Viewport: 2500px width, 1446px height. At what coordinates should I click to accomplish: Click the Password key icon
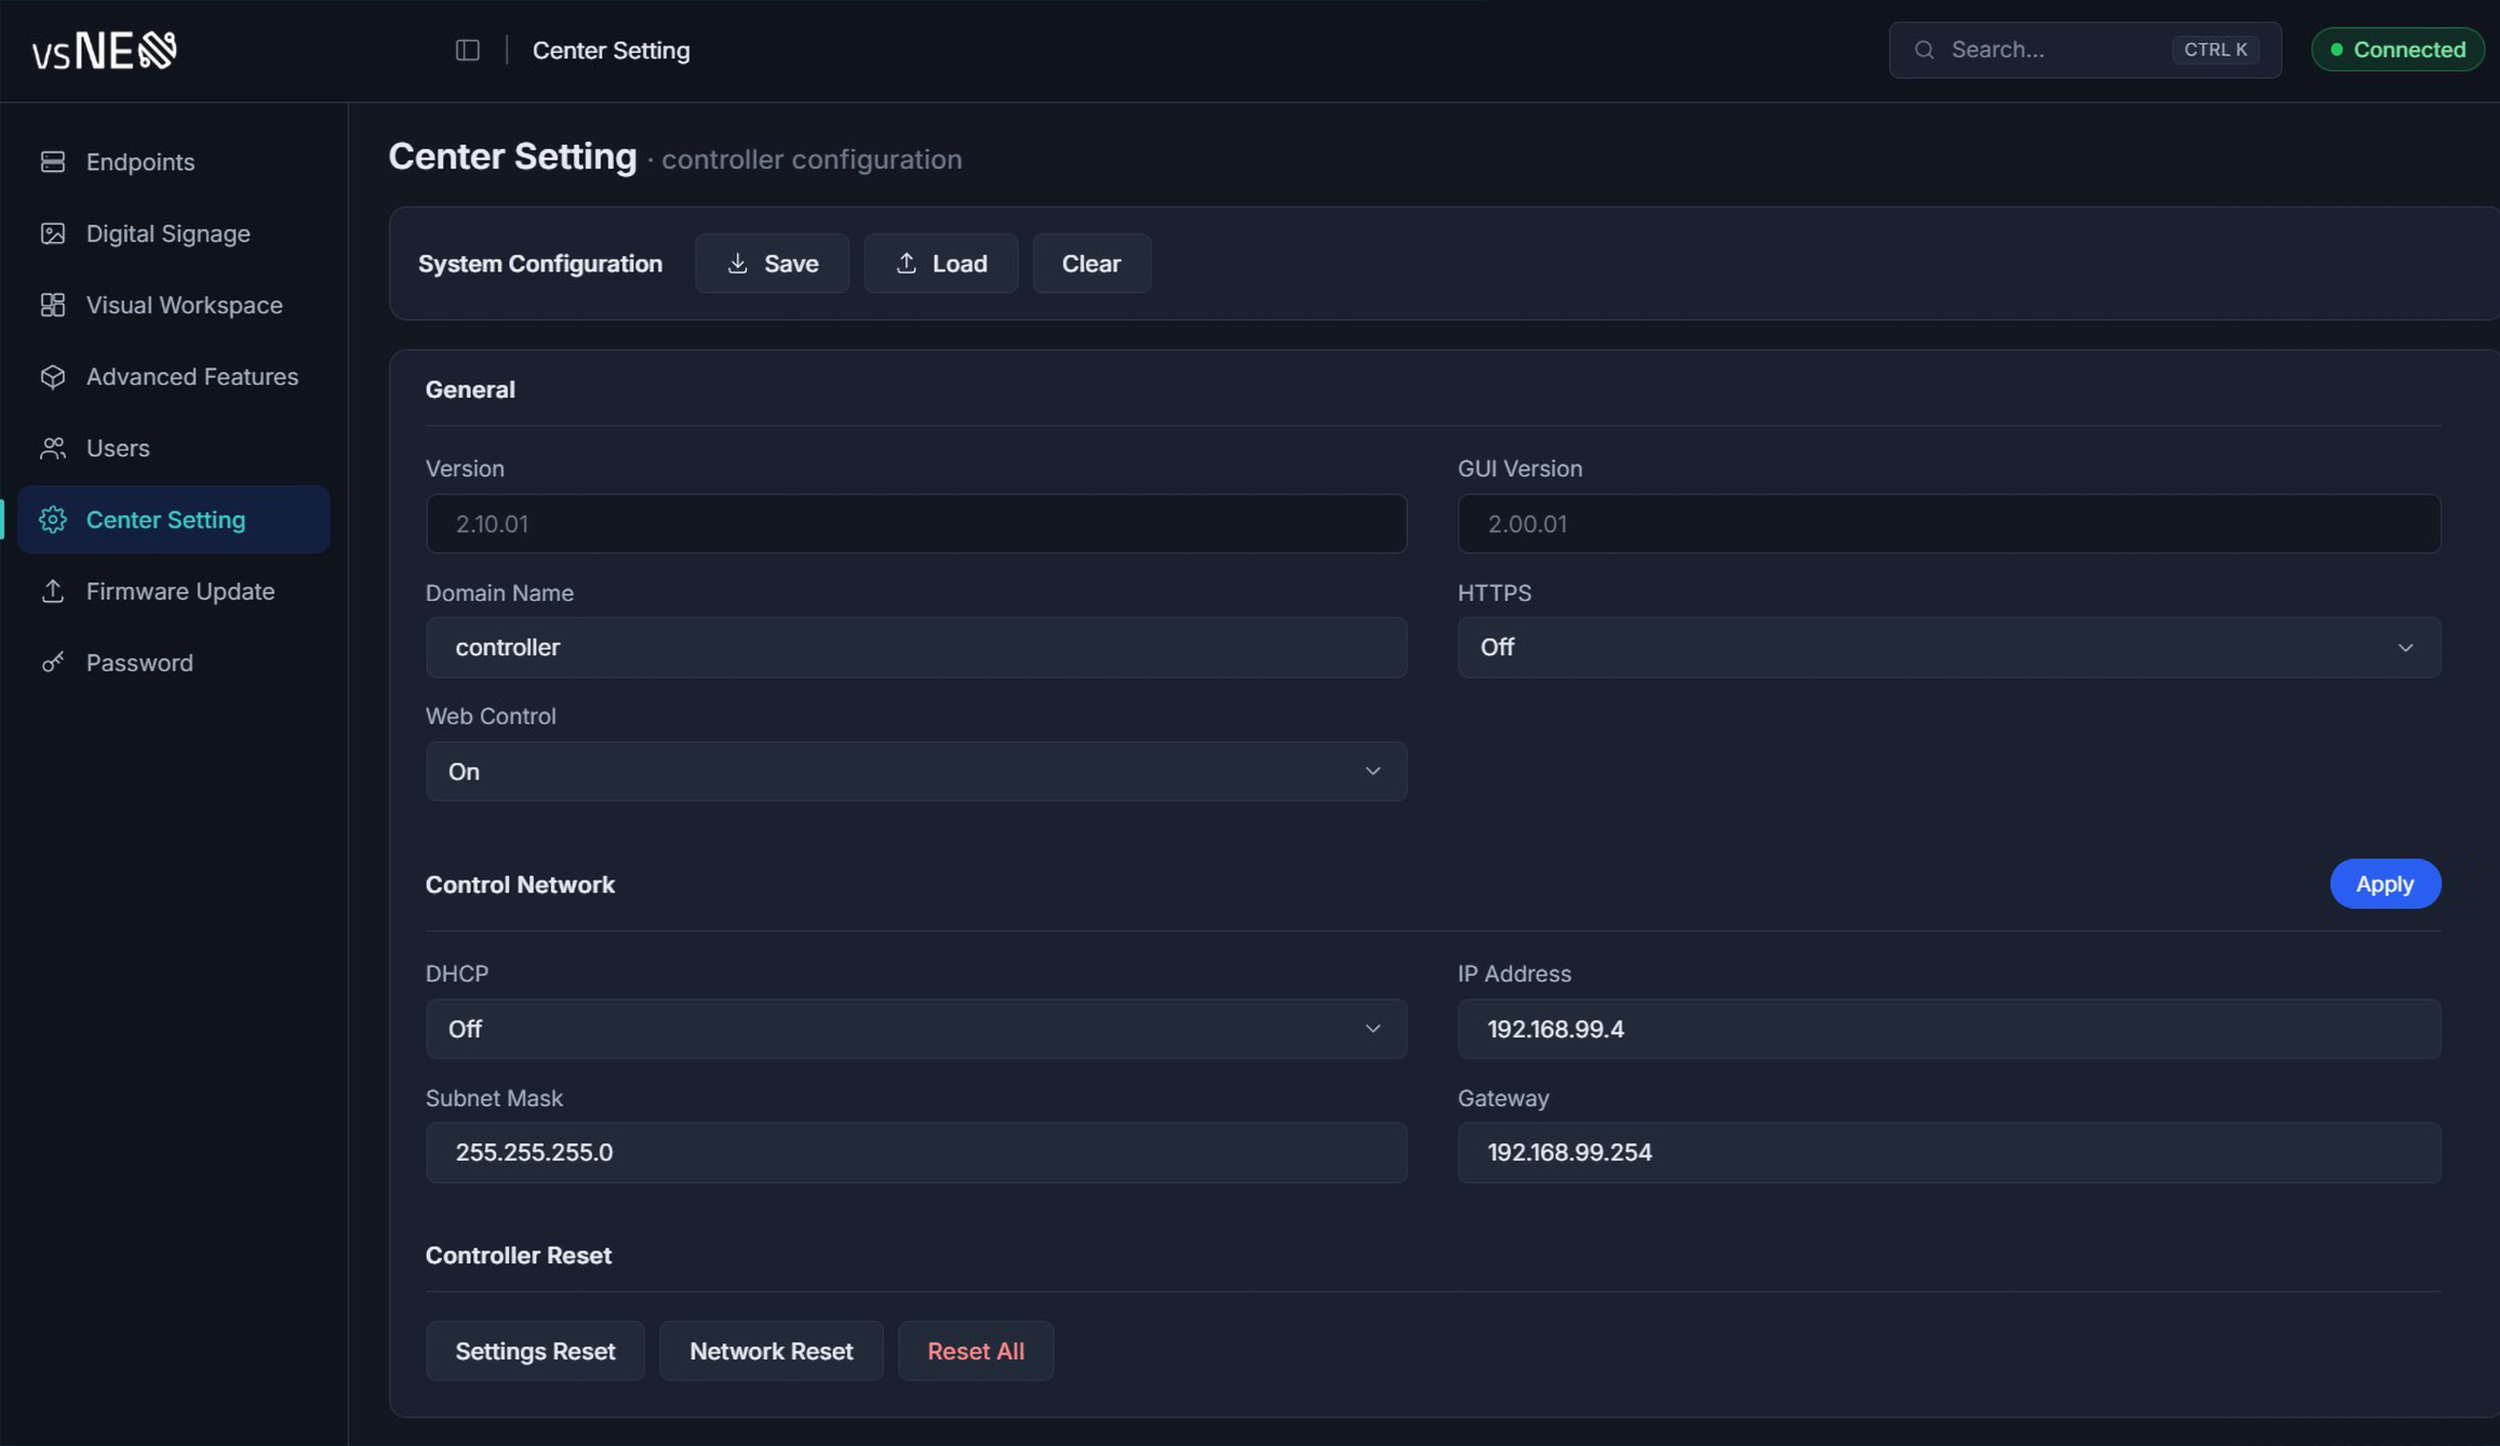[x=52, y=663]
